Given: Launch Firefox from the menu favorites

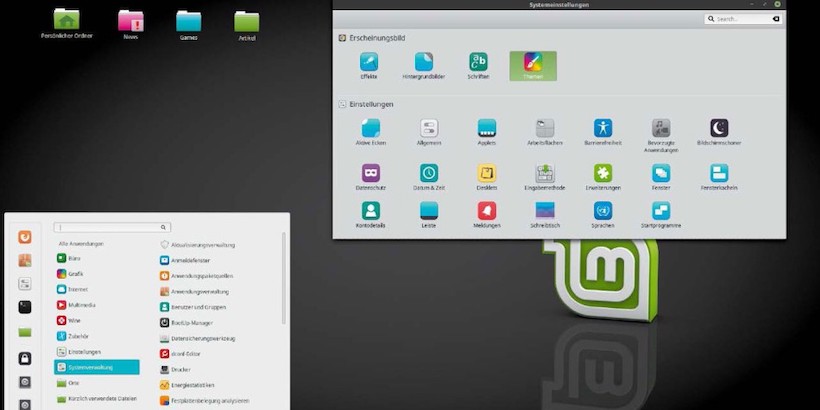Looking at the screenshot, I should pos(25,237).
